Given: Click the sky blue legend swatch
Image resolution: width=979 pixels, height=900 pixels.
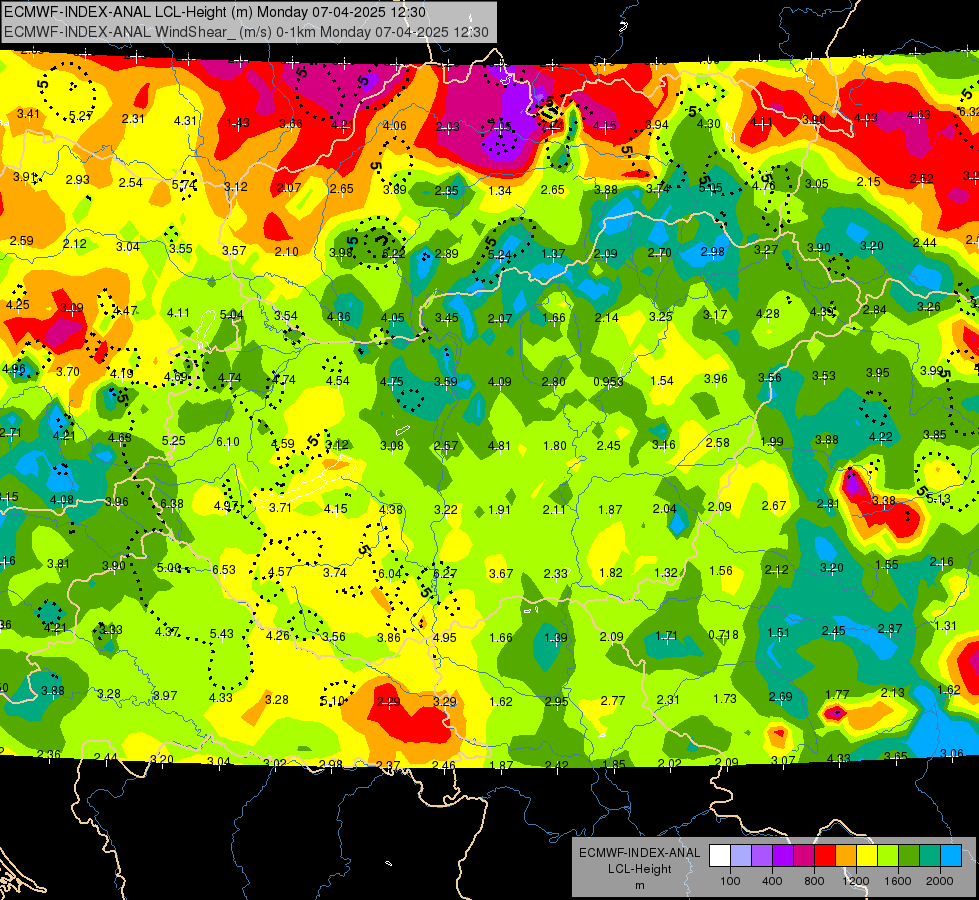Looking at the screenshot, I should click(950, 856).
